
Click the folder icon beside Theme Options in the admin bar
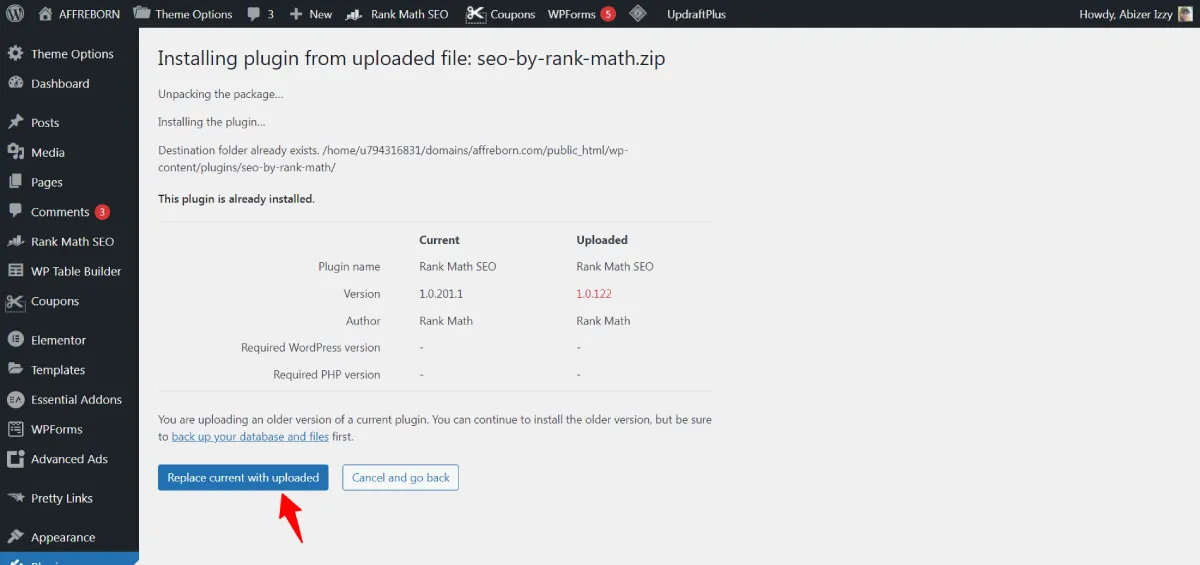point(141,14)
